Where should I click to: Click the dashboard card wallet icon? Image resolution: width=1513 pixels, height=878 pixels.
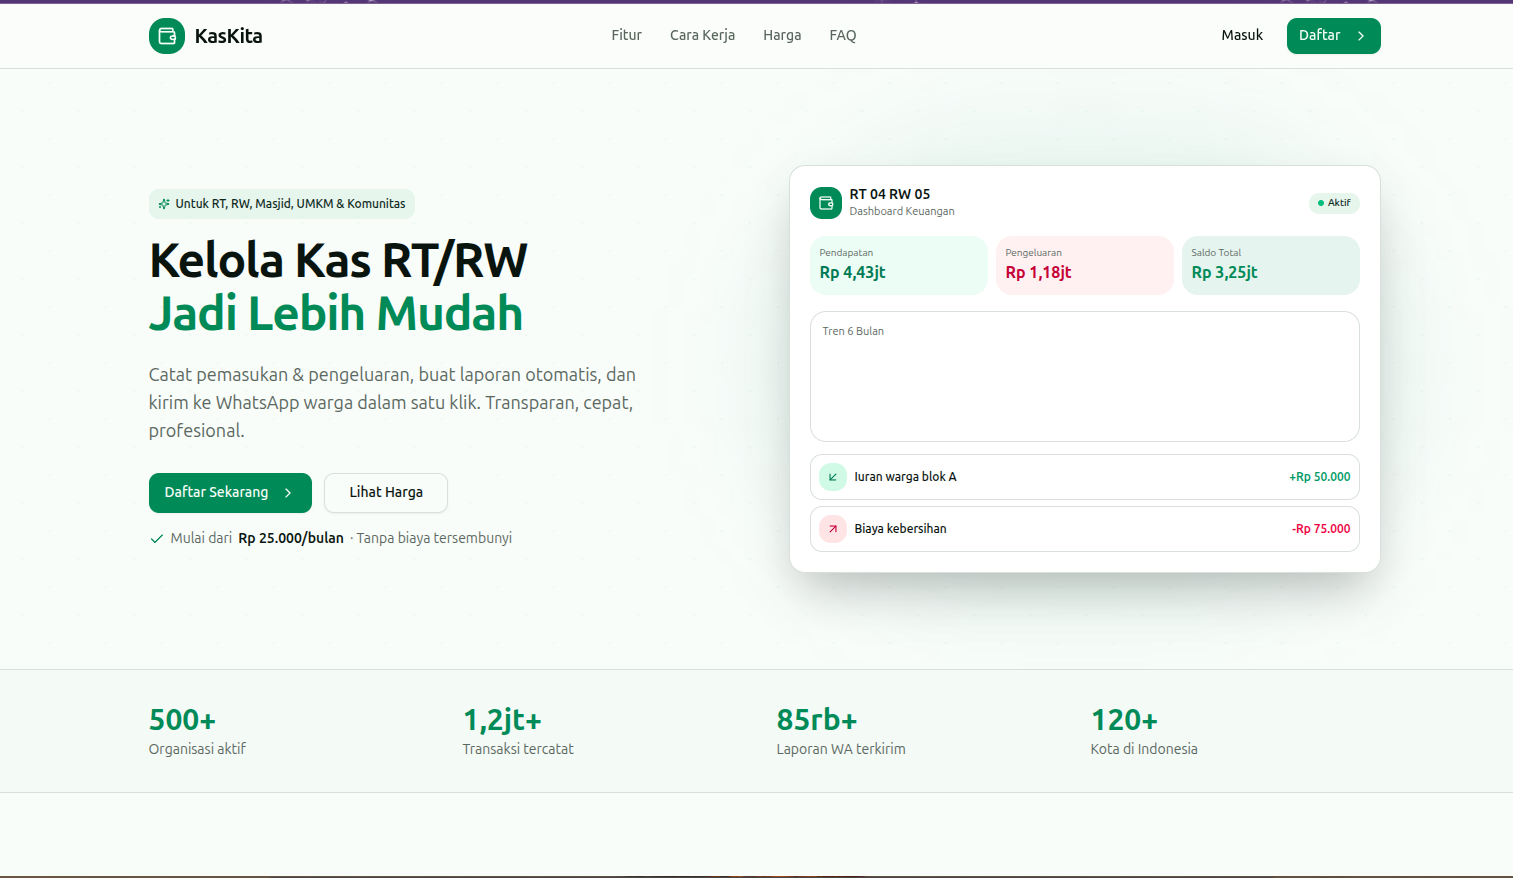click(x=826, y=203)
